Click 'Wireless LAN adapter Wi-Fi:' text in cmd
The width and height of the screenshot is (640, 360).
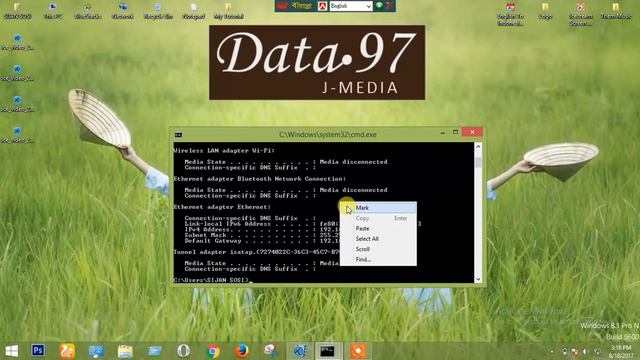coord(224,151)
